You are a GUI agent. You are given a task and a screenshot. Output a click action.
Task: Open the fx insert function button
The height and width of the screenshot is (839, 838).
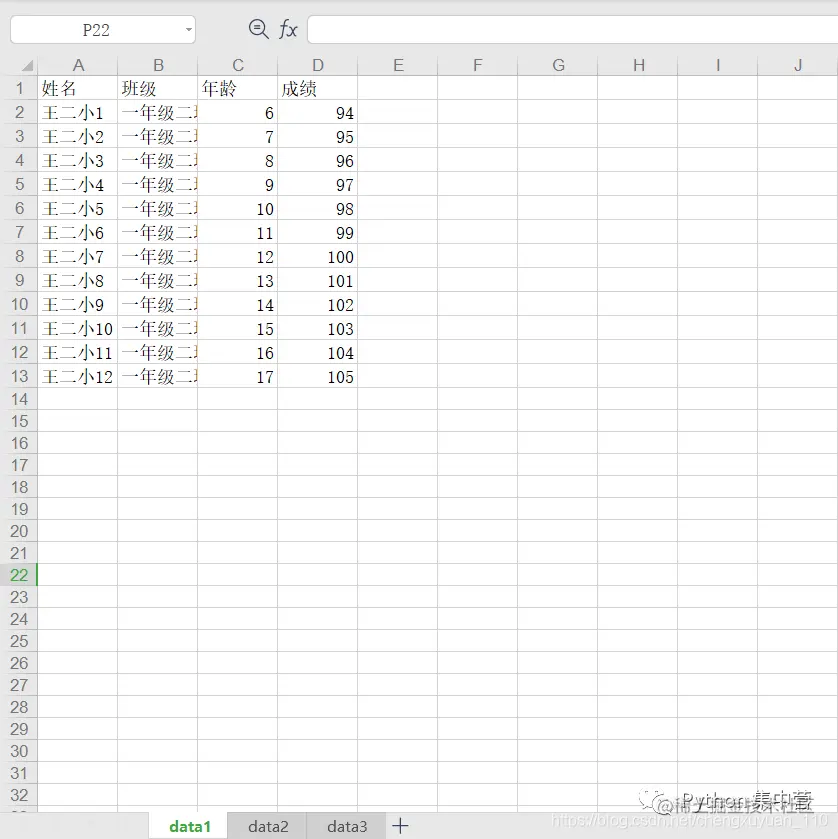(288, 29)
